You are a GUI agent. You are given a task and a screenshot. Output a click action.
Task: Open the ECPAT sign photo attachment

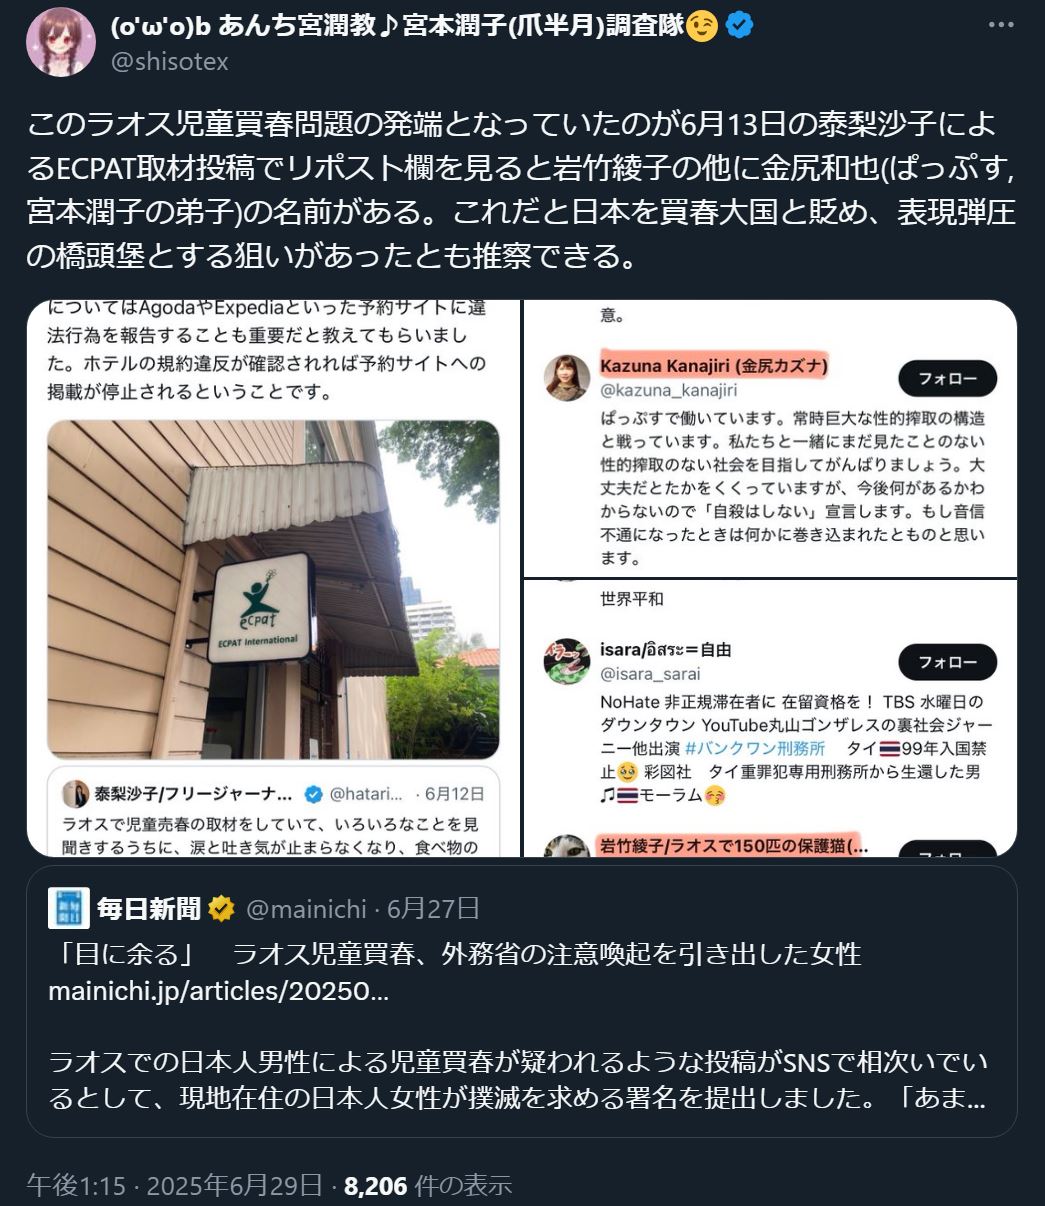tap(273, 578)
